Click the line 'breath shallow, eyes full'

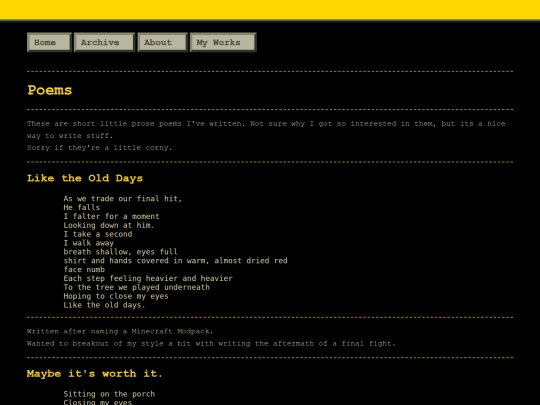coord(121,252)
